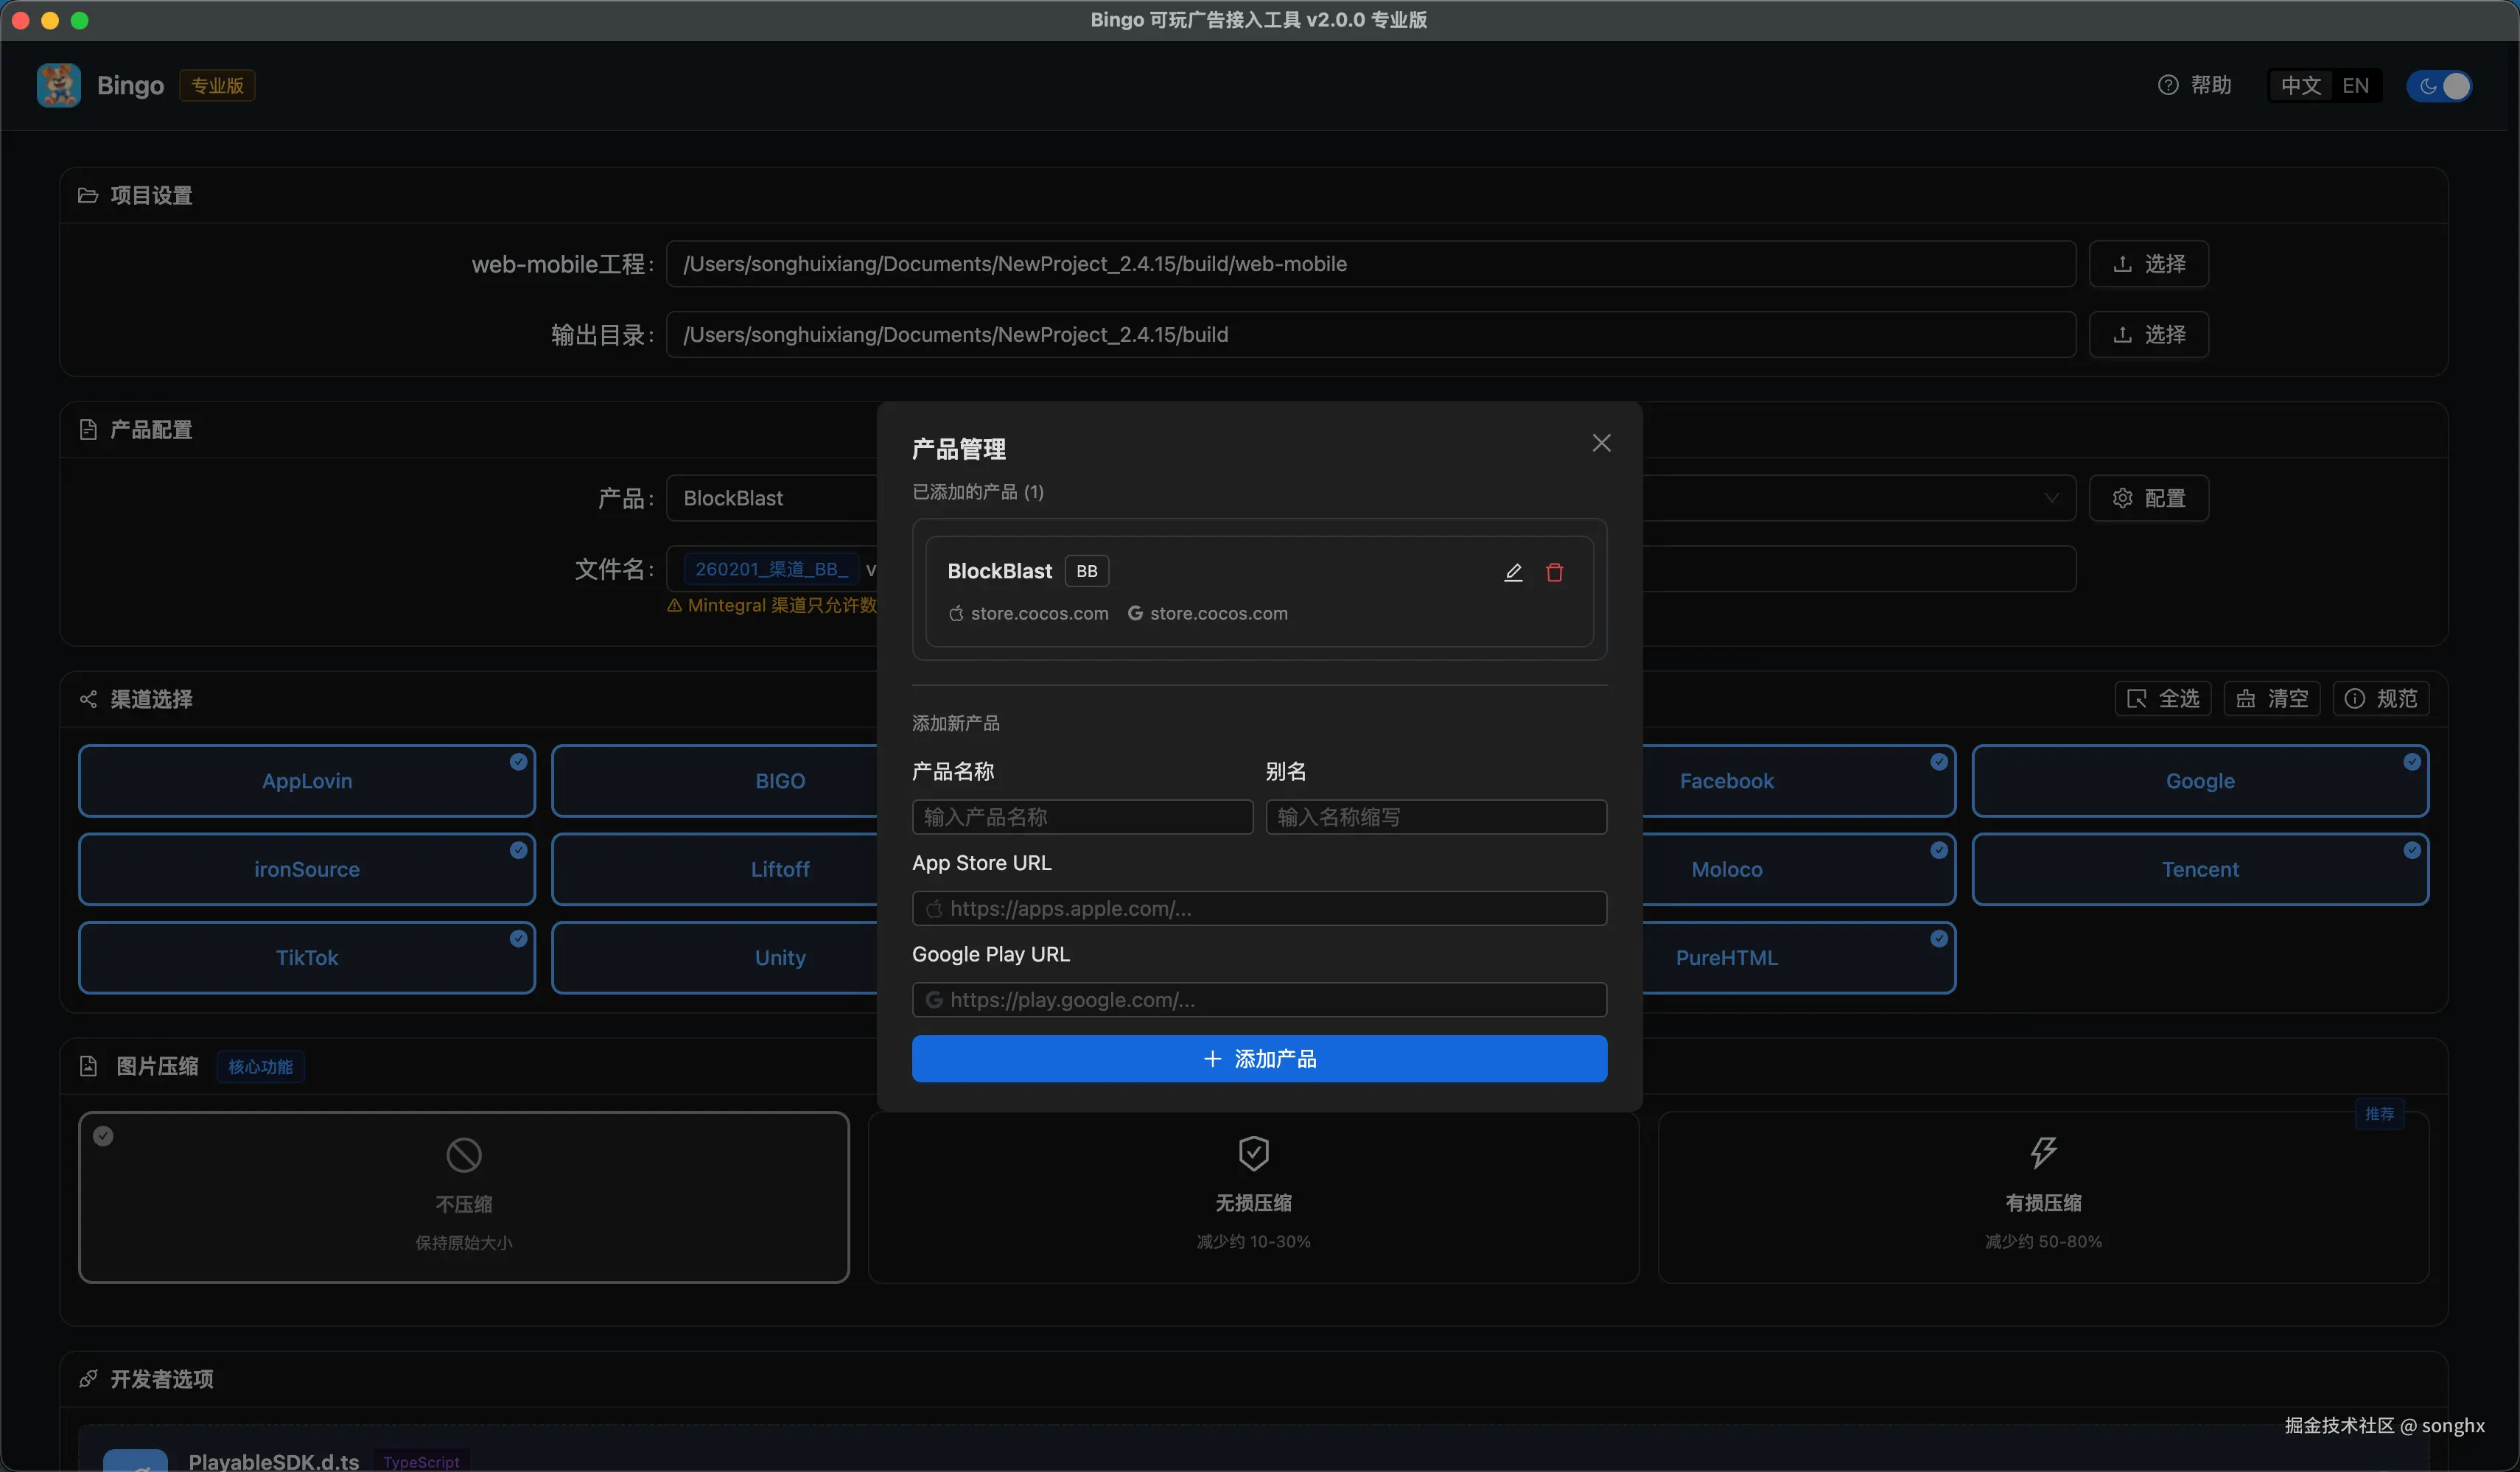Switch language to EN
This screenshot has height=1472, width=2520.
[2355, 85]
